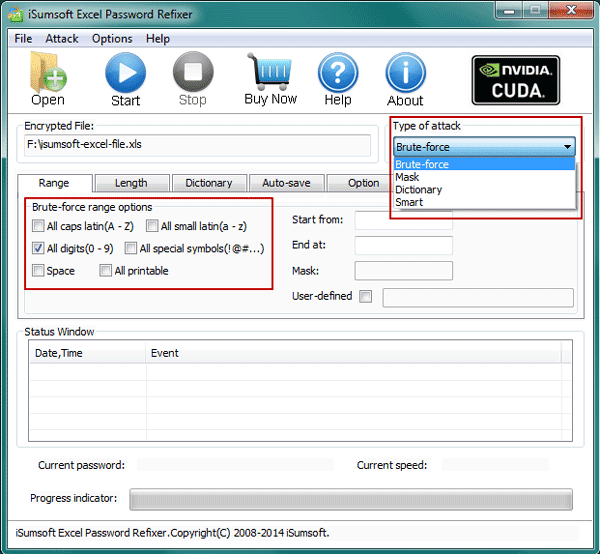Enable All caps latin(A - Z)
Viewport: 600px width, 554px height.
click(38, 226)
